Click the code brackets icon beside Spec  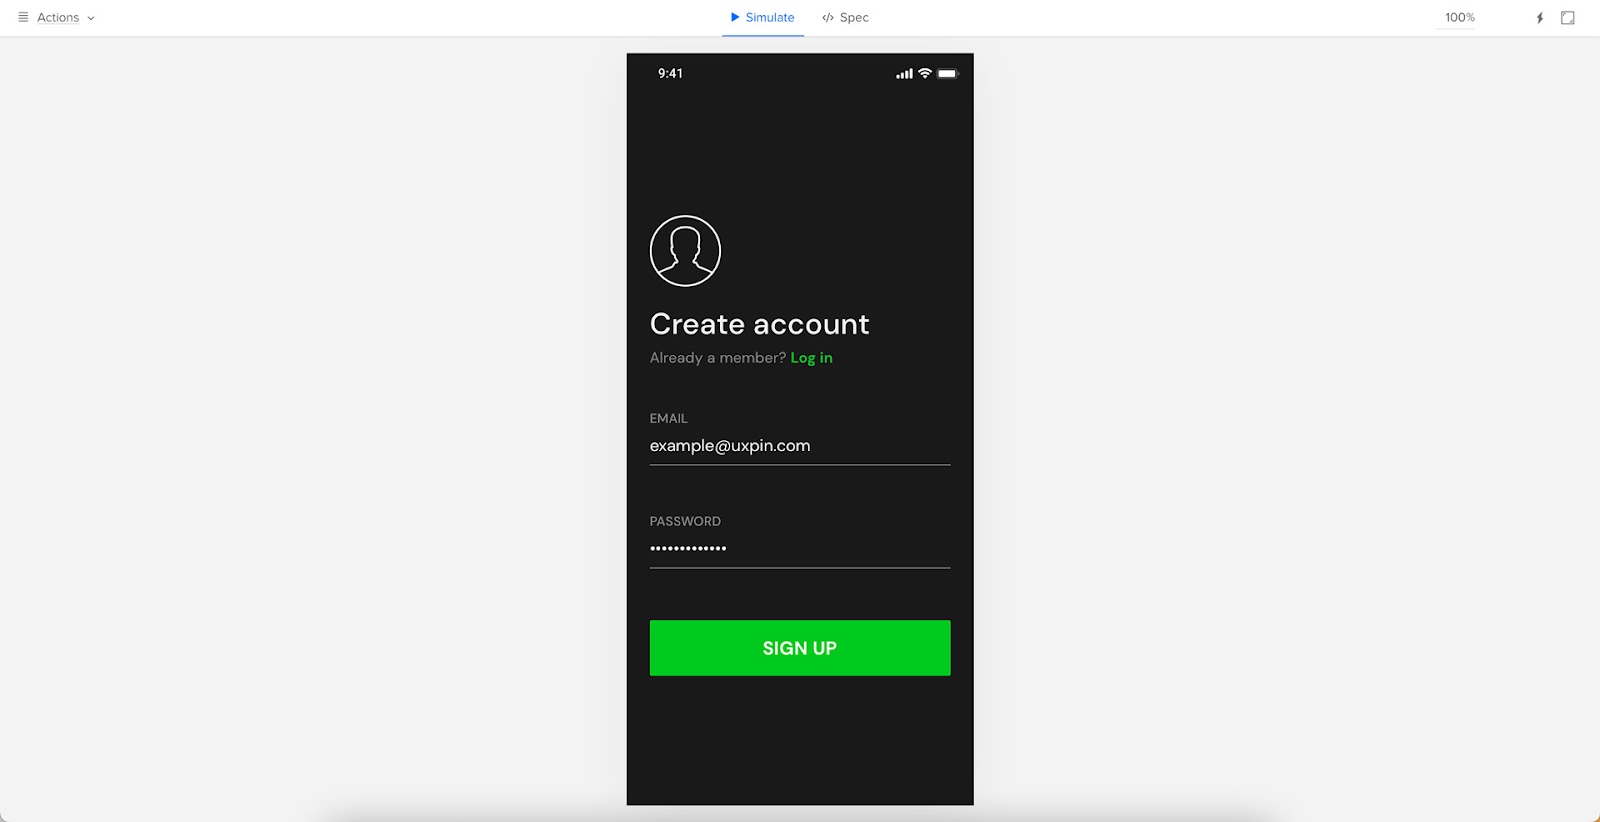pyautogui.click(x=828, y=17)
